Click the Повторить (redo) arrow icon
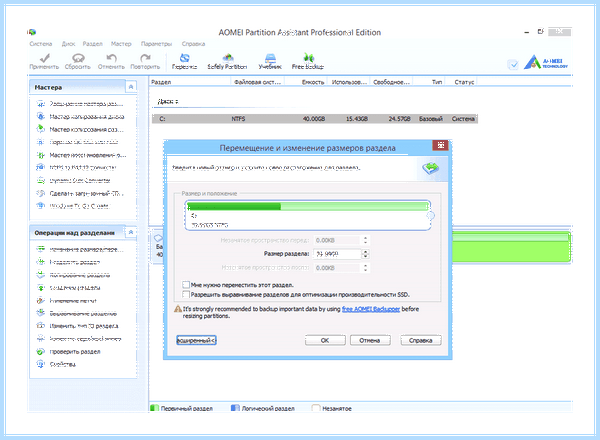This screenshot has width=600, height=440. tap(145, 58)
